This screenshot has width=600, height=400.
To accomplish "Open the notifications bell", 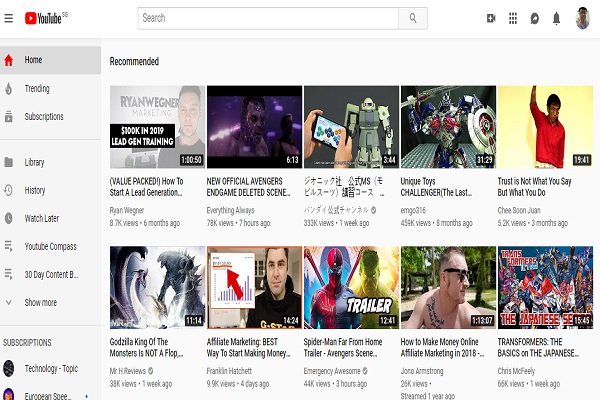I will click(x=556, y=18).
